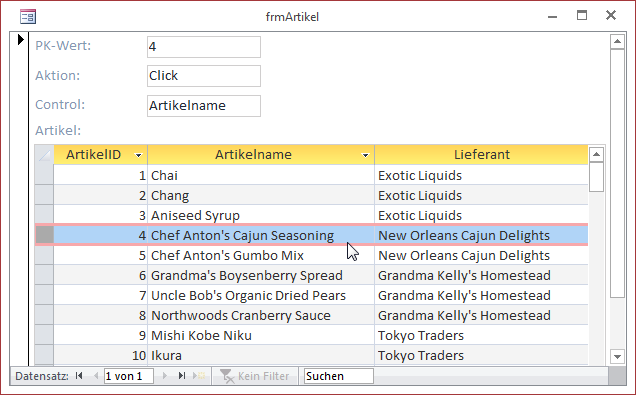Screen dimensions: 636x395
Task: Create new record via navigation bar
Action: 199,376
